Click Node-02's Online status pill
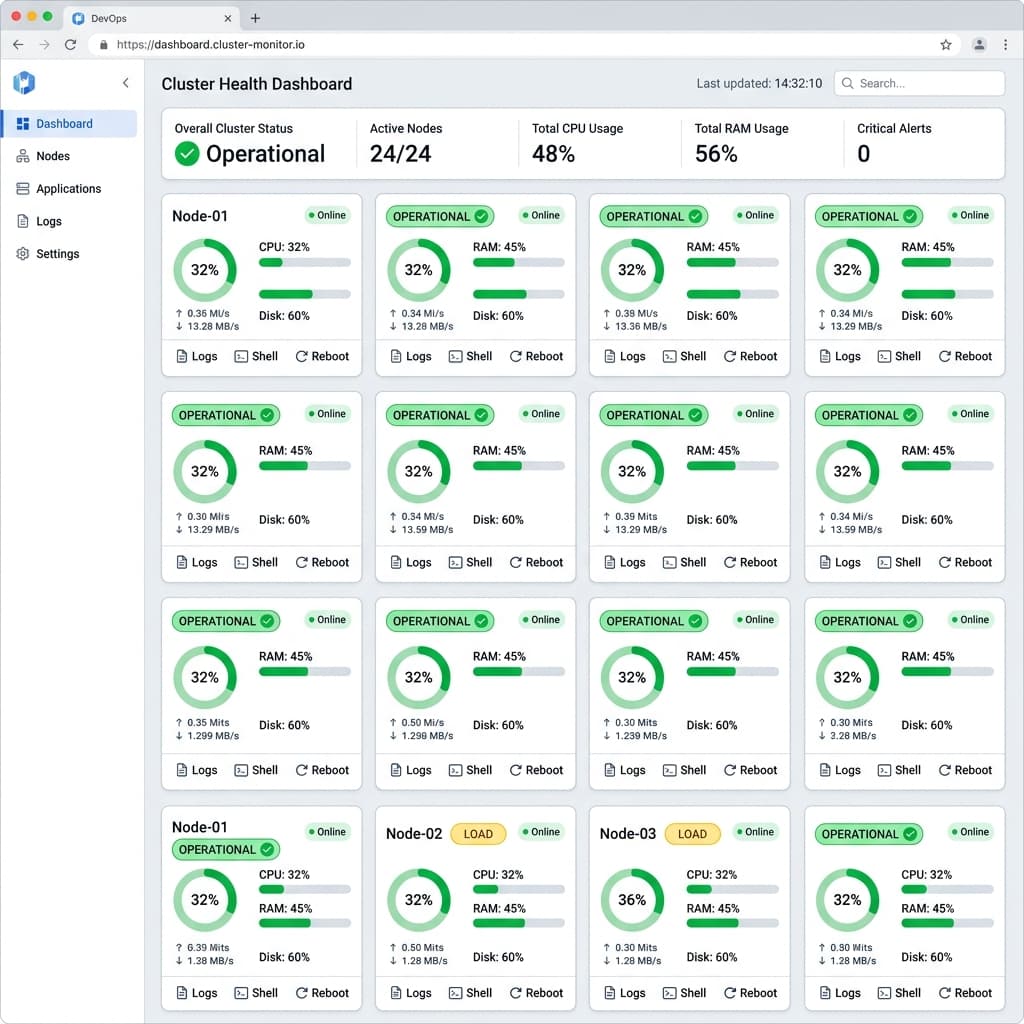 (x=541, y=832)
